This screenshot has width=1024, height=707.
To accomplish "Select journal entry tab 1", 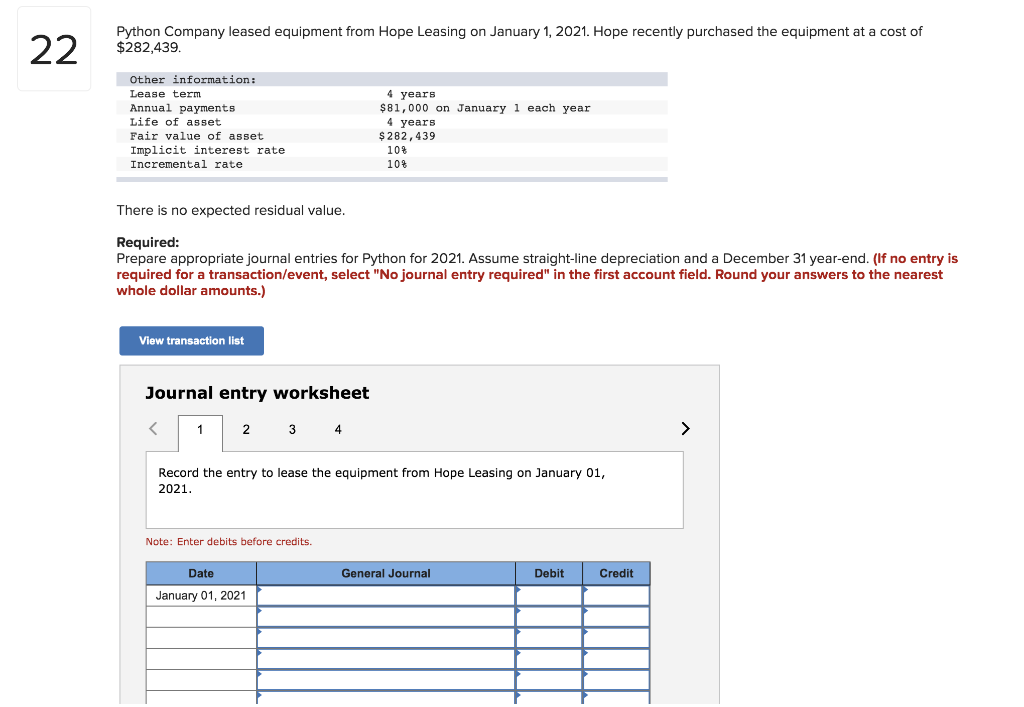I will point(200,429).
